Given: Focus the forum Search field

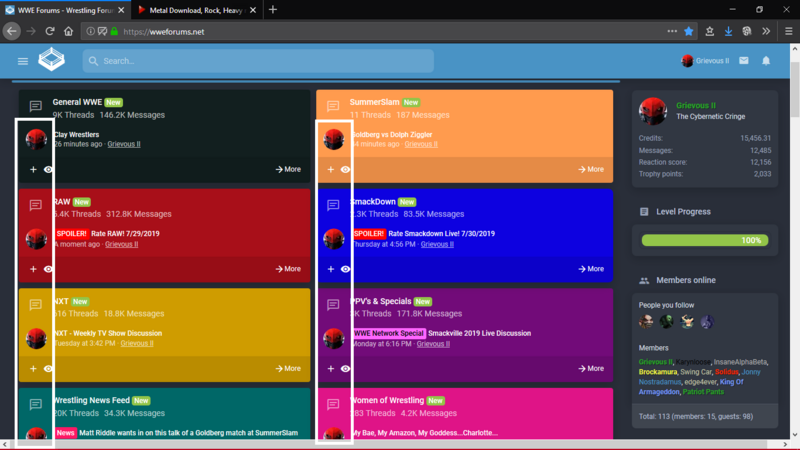Looking at the screenshot, I should pyautogui.click(x=258, y=61).
